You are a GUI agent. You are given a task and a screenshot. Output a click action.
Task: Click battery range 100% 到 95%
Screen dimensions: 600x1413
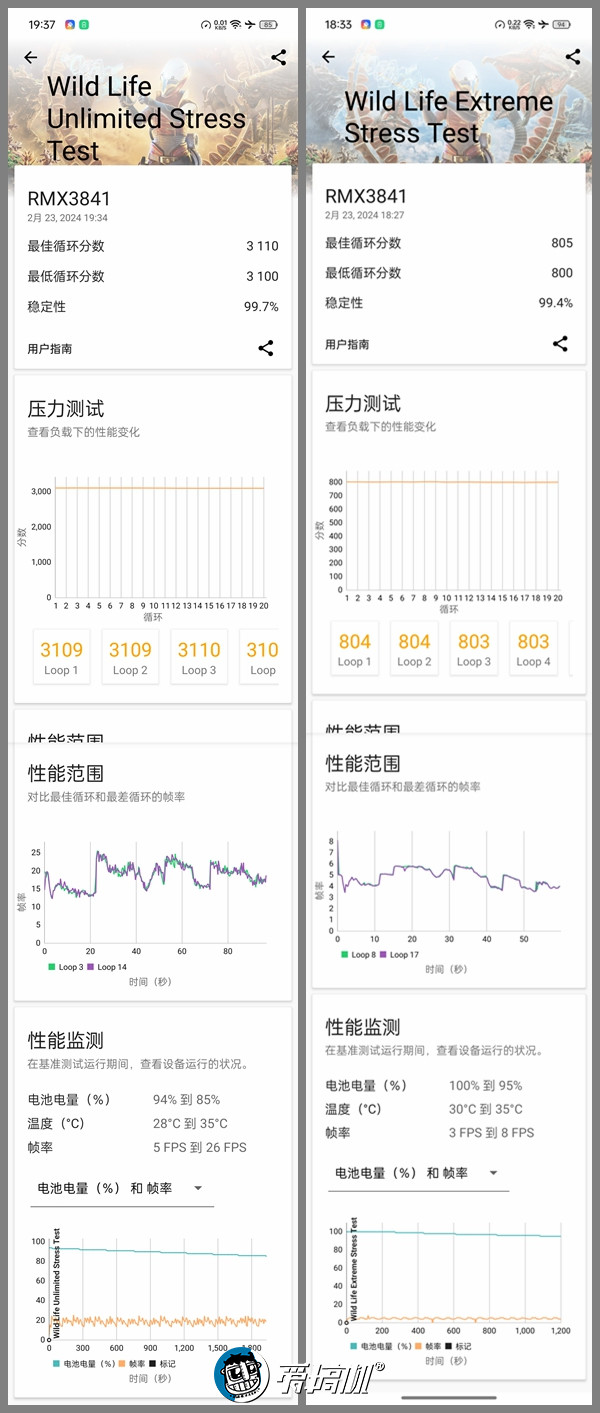[486, 1086]
